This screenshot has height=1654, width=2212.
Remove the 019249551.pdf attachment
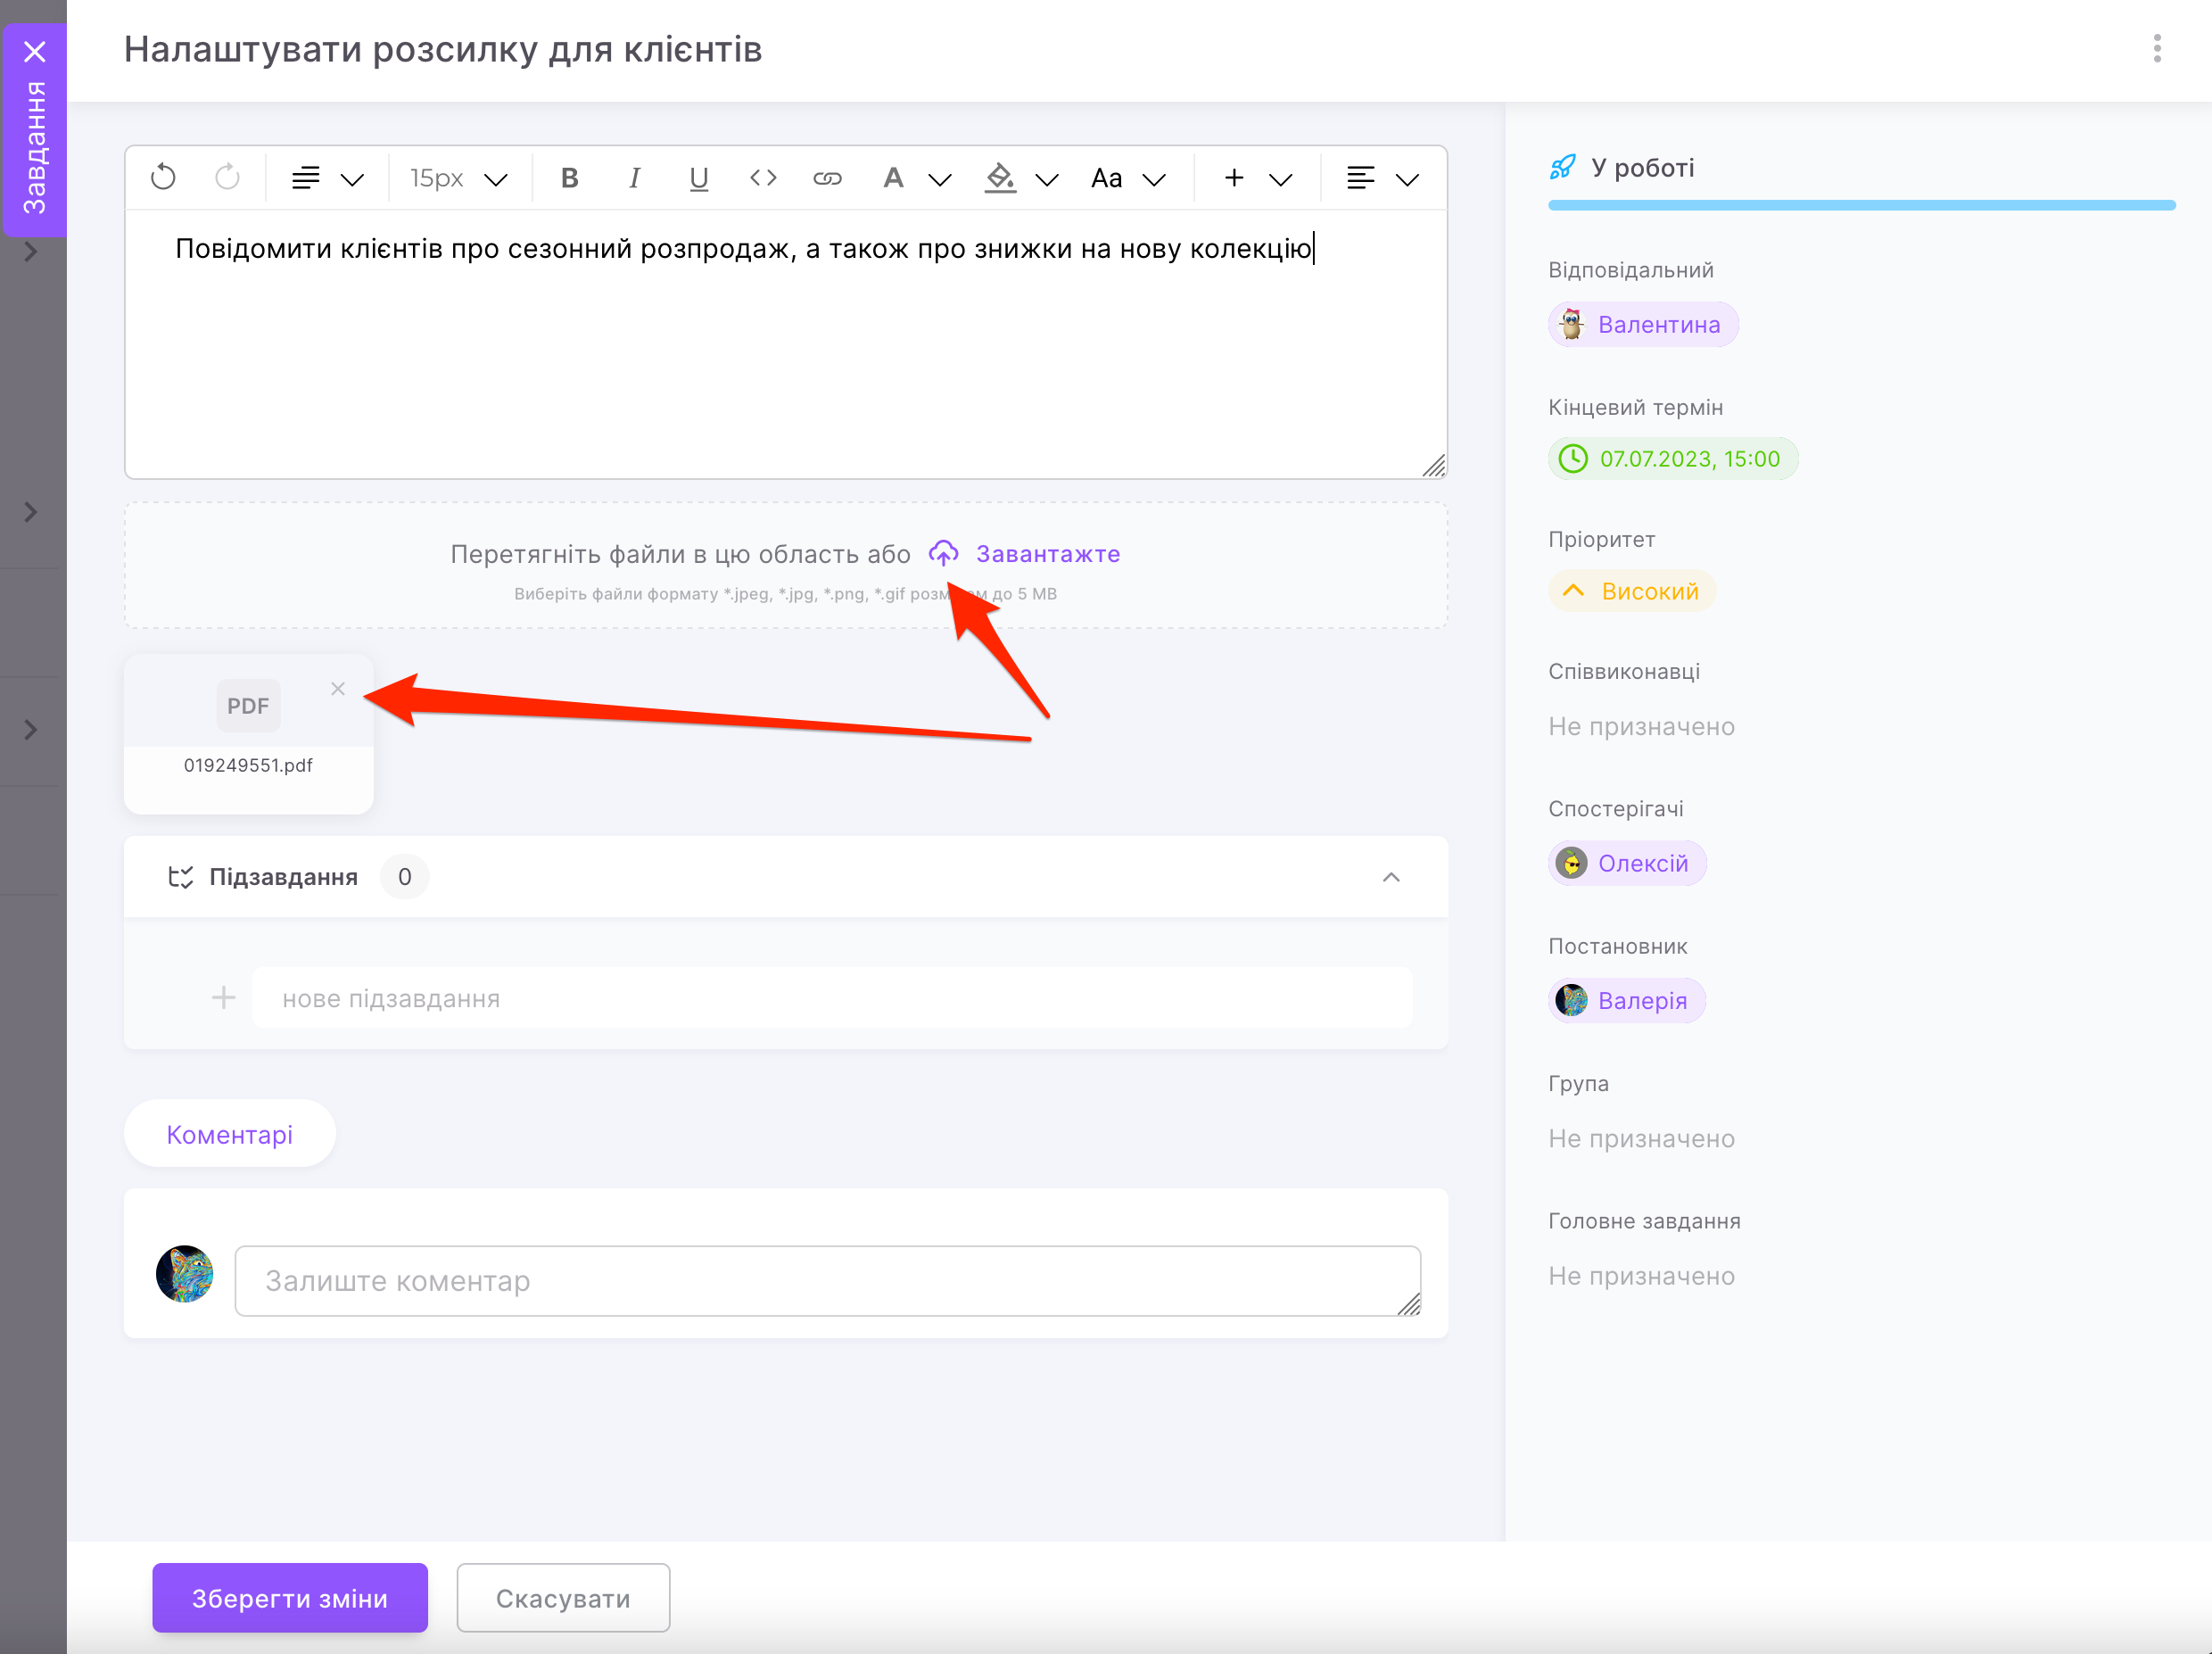coord(338,689)
